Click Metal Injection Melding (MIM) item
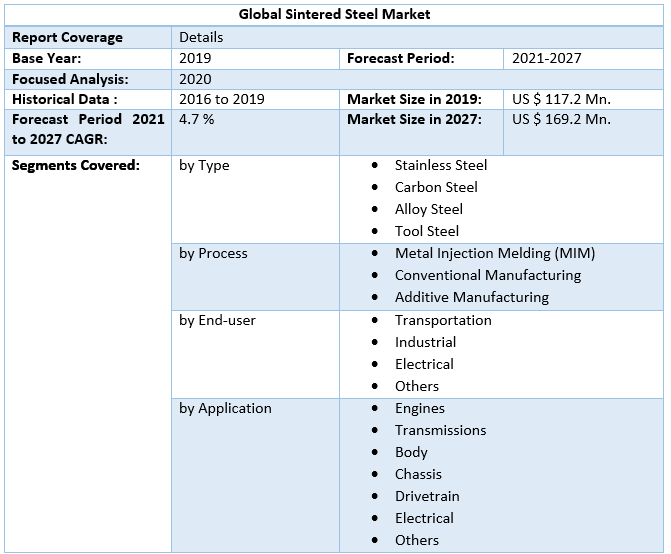671x554 pixels. pos(493,253)
